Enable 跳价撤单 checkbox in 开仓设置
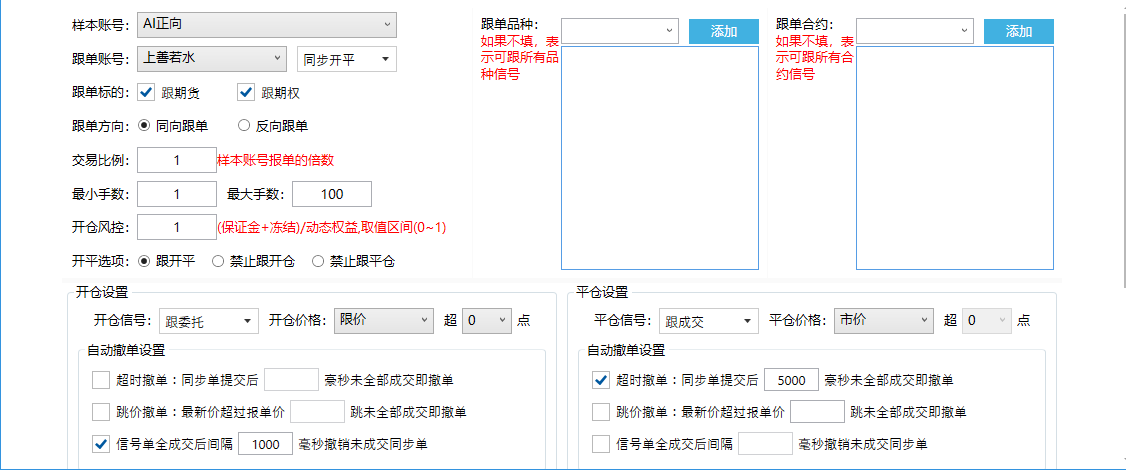This screenshot has height=470, width=1126. click(x=101, y=412)
